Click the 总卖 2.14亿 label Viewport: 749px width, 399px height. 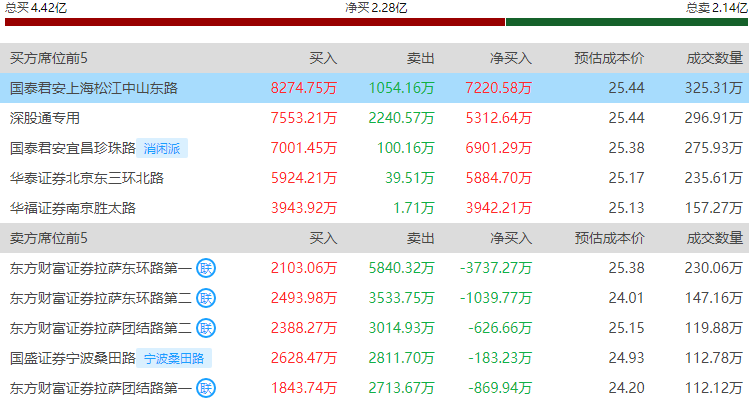(x=717, y=7)
